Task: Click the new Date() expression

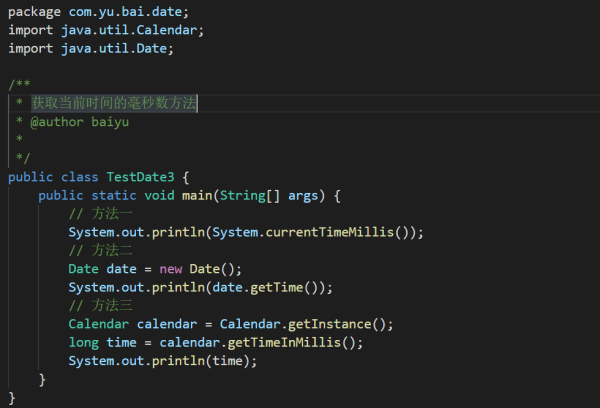Action: pos(197,269)
